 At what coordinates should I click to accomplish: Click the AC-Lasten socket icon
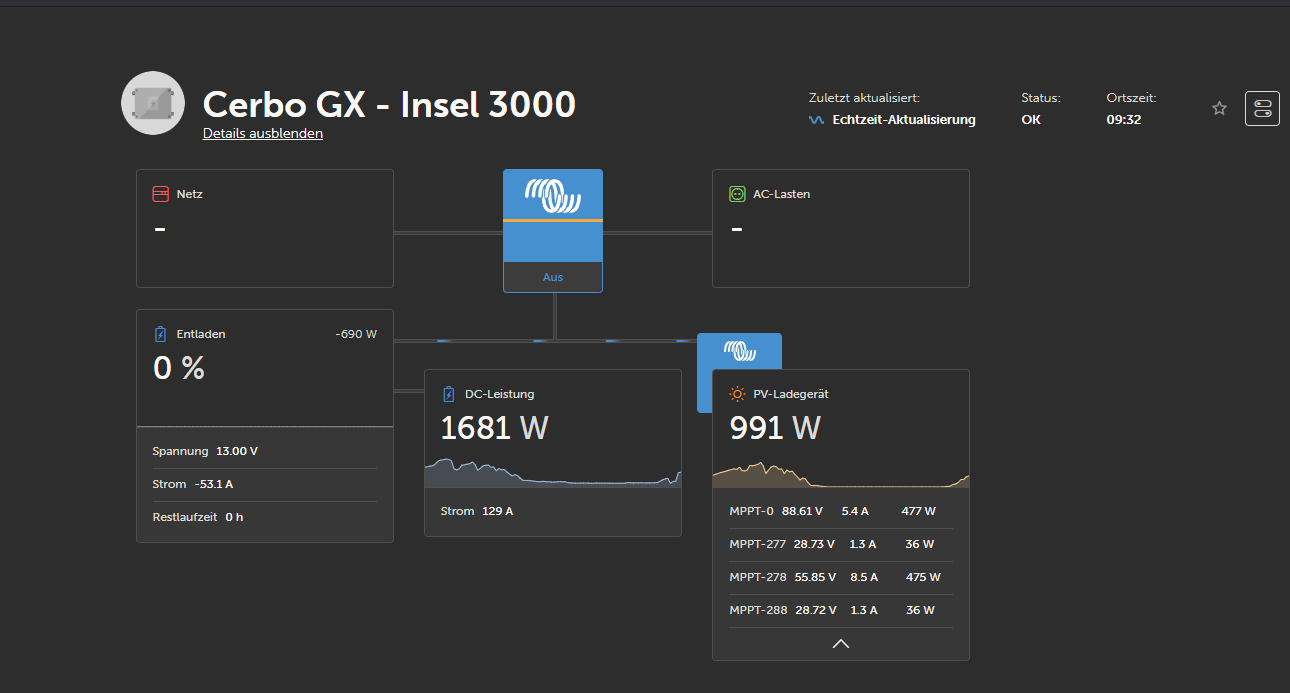737,194
